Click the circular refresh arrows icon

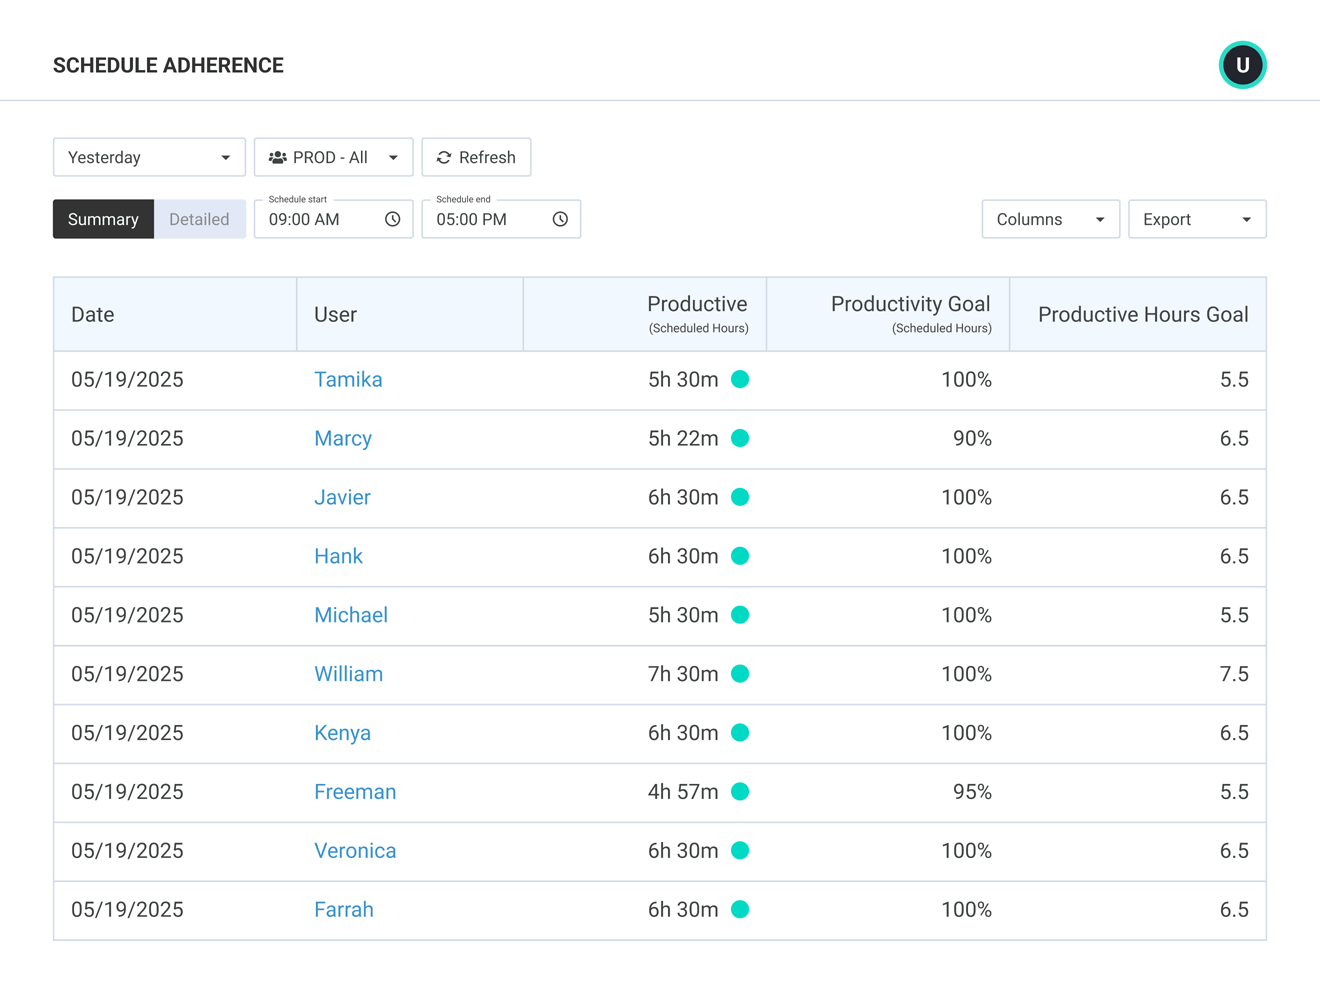click(x=444, y=157)
